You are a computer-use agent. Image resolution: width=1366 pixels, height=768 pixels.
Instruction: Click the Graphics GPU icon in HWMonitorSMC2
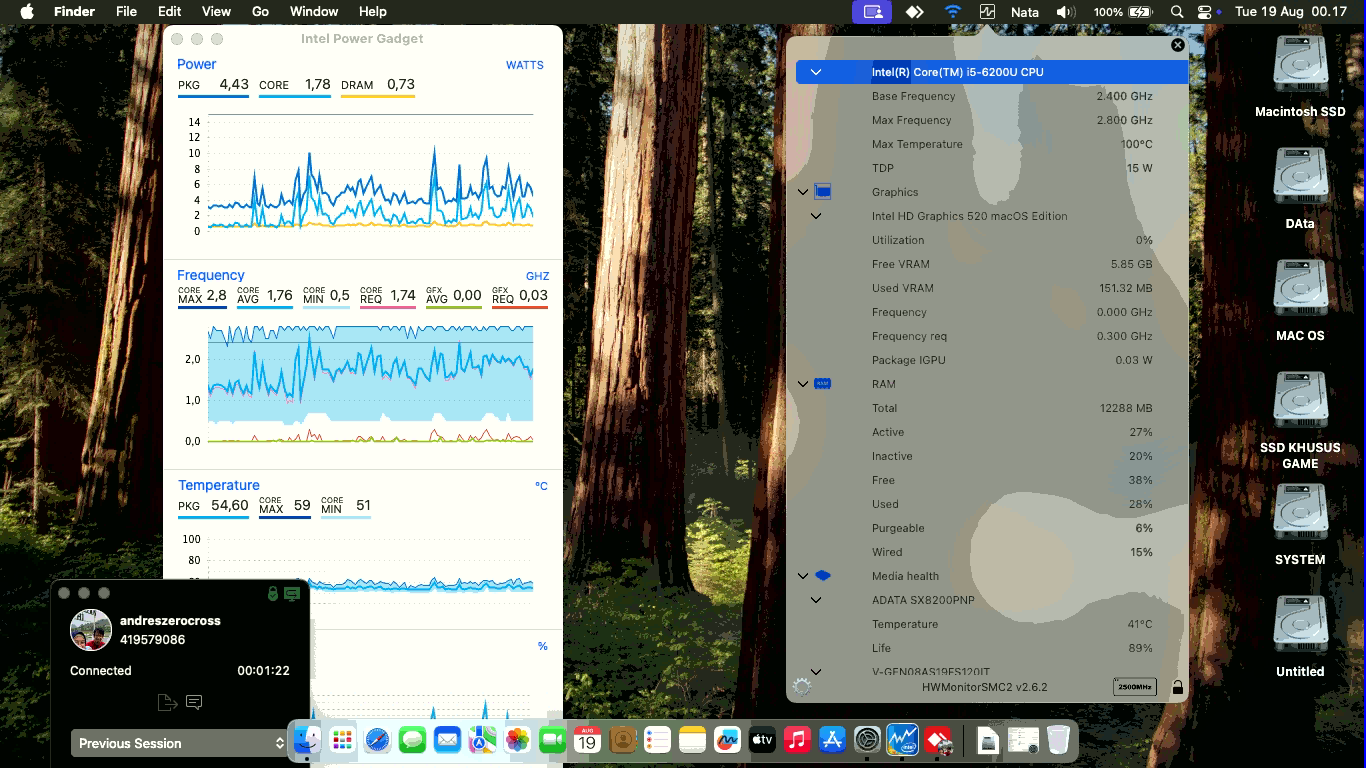point(822,191)
